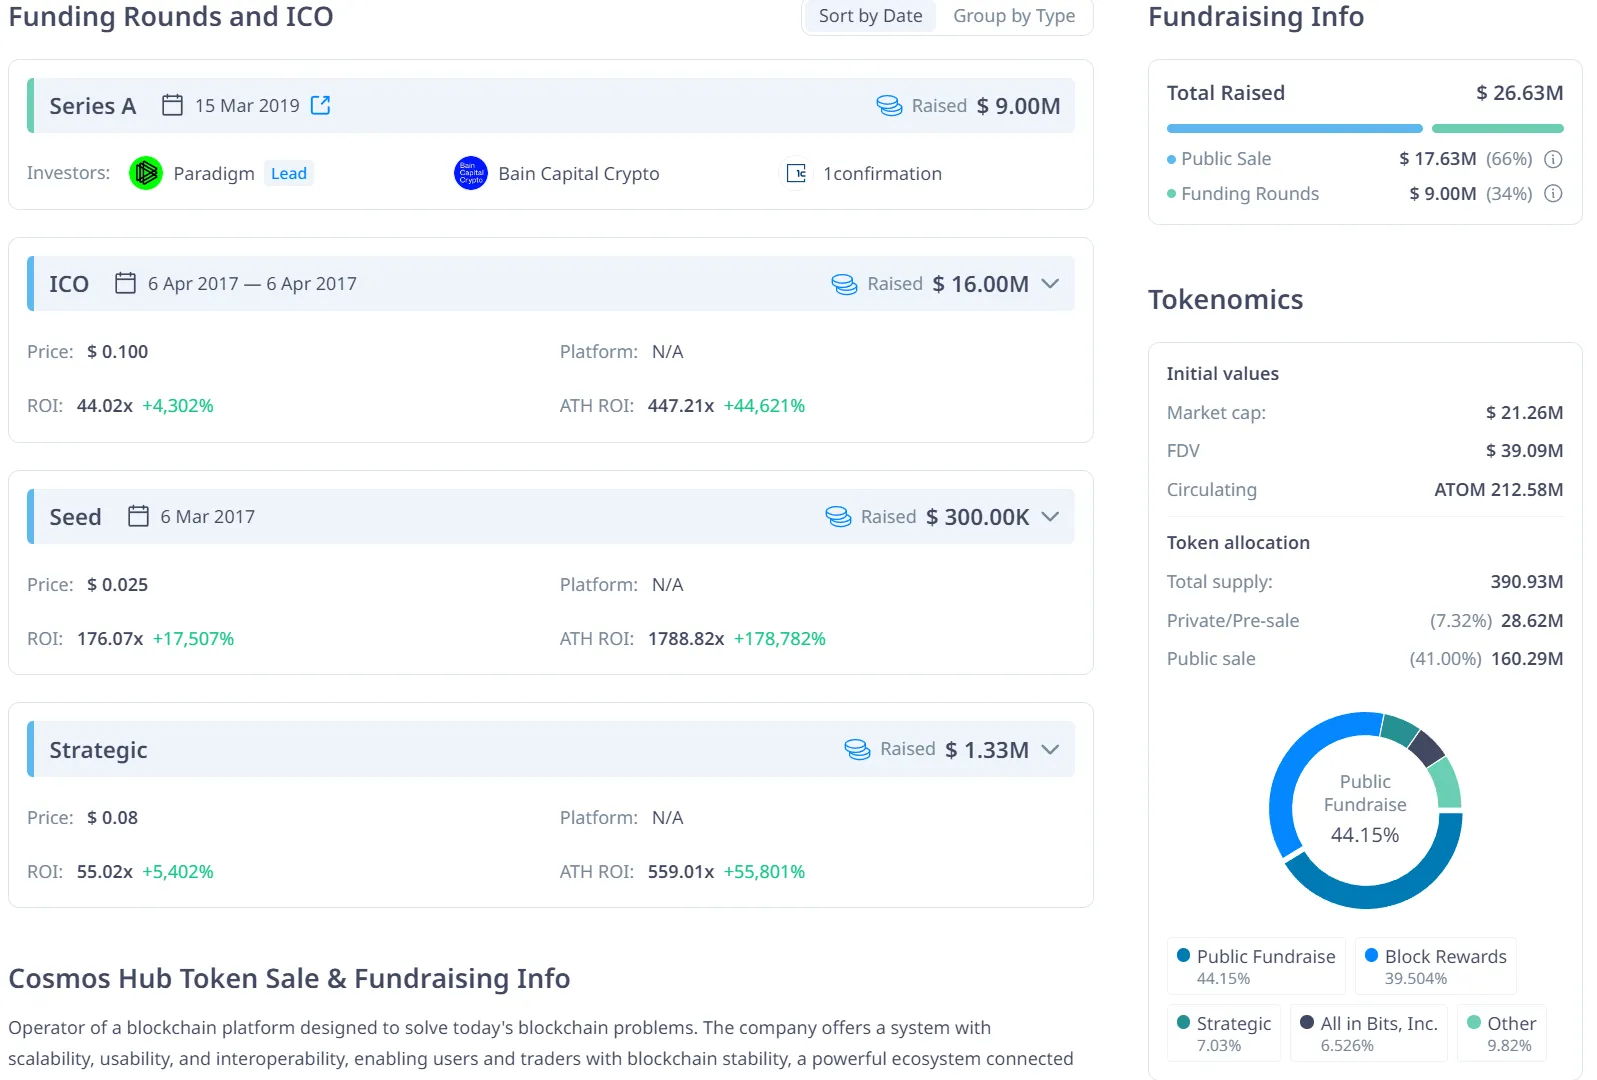Click the Public Sale blue progress bar

tap(1294, 129)
